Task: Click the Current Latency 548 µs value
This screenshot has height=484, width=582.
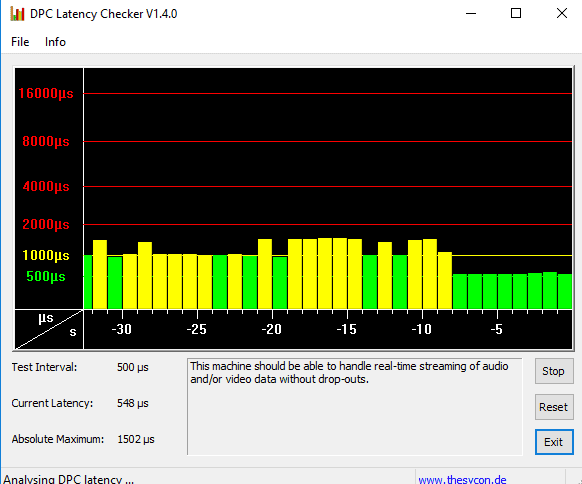Action: pyautogui.click(x=133, y=403)
